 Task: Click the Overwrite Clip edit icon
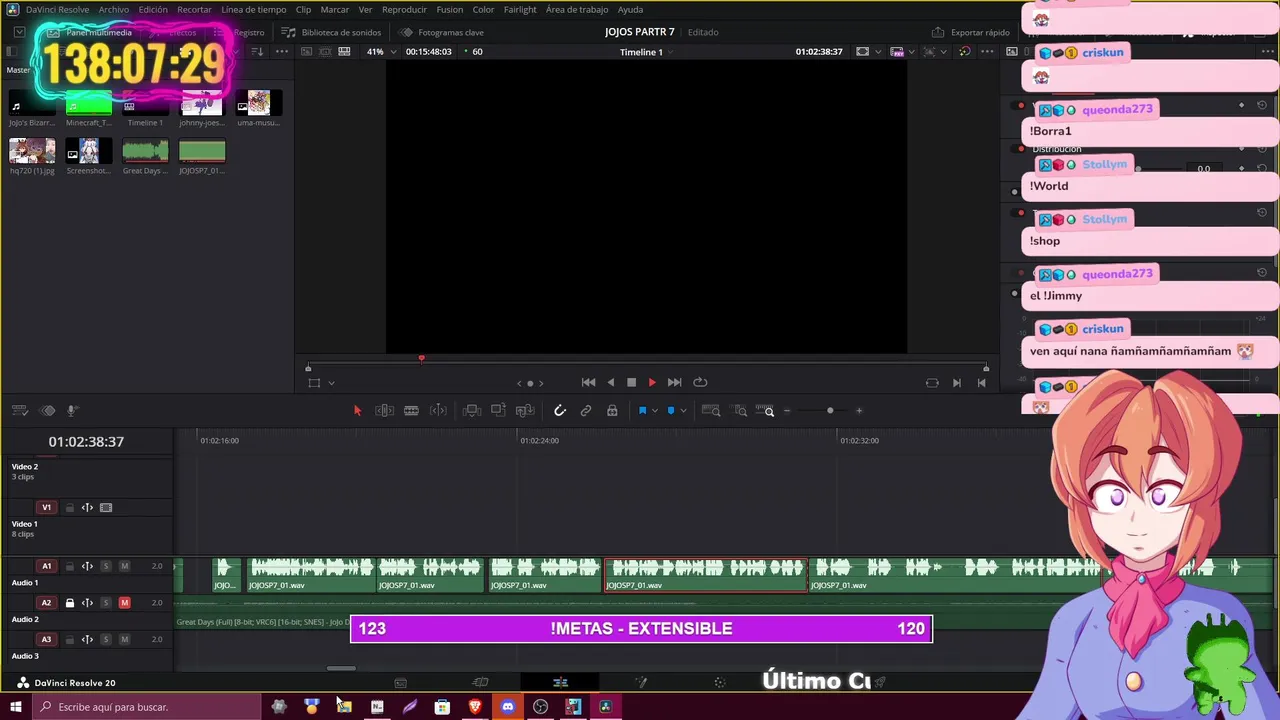point(498,411)
